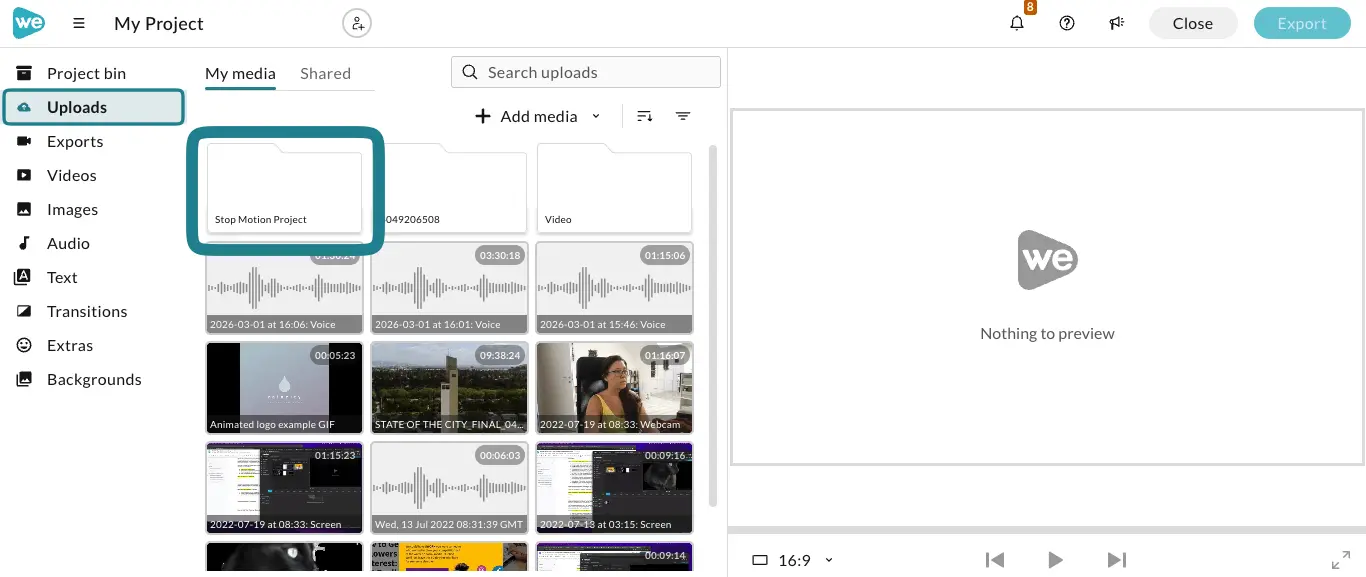The image size is (1366, 577).
Task: Click the sort order icon
Action: pos(645,116)
